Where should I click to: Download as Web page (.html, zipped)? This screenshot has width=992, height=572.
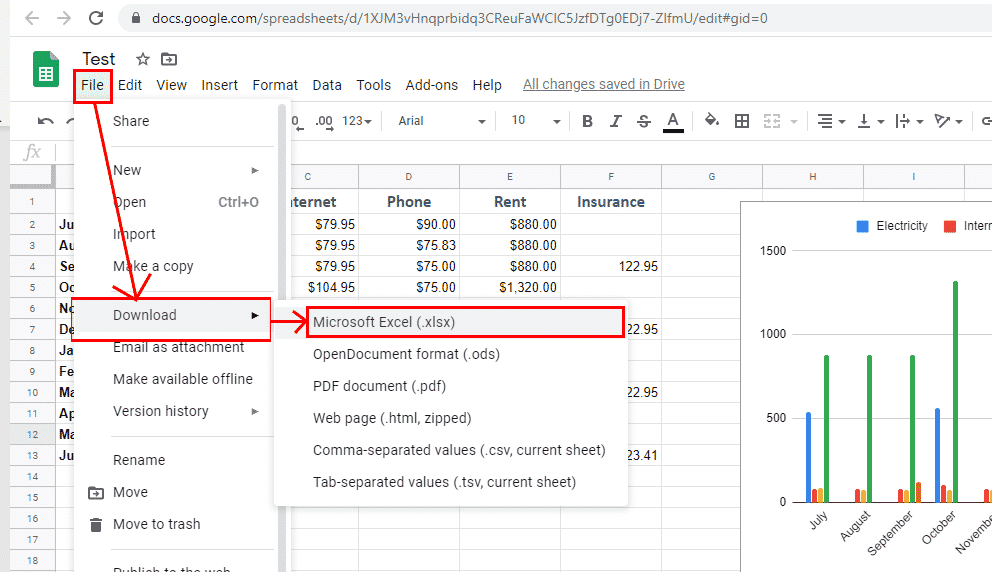(451, 418)
